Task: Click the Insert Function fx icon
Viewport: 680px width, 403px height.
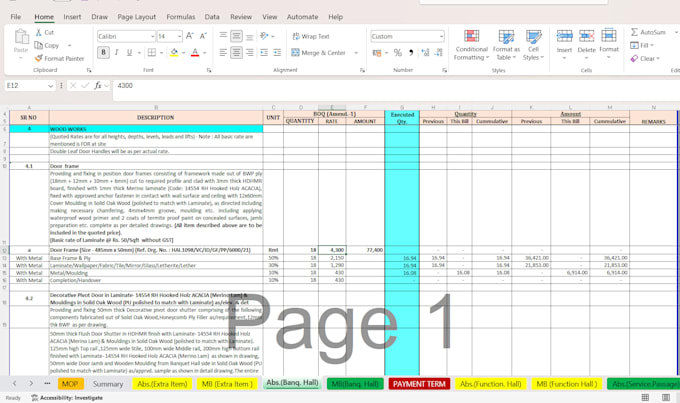Action: pyautogui.click(x=98, y=85)
